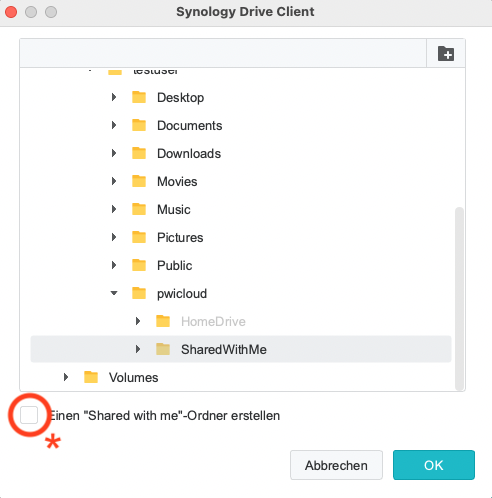Click the Volumes folder icon

pos(91,377)
